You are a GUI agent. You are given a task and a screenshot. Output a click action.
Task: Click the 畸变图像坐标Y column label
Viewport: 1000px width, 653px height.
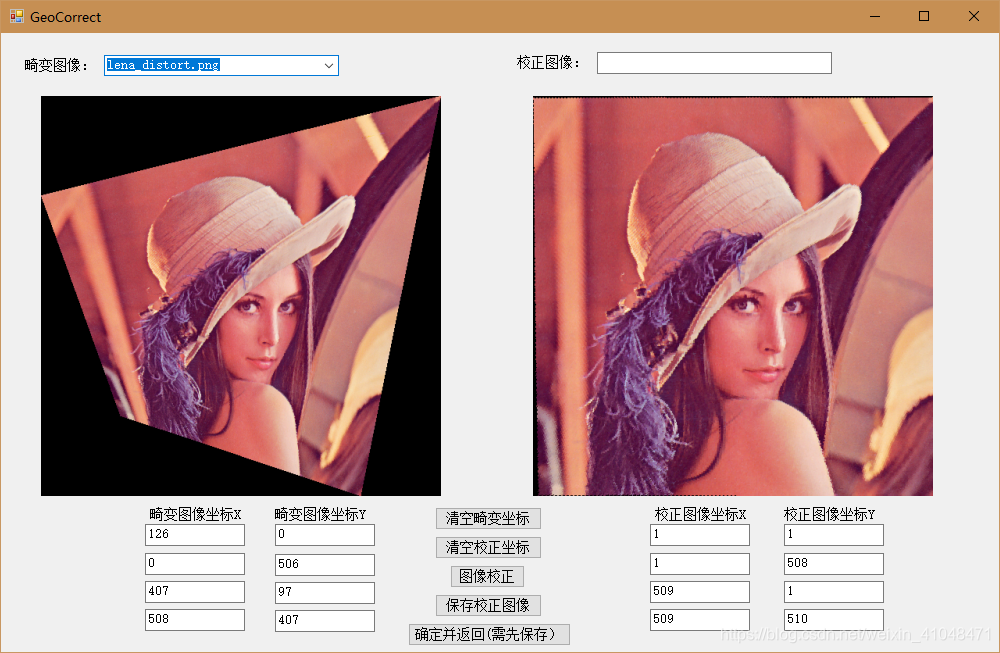(x=320, y=514)
